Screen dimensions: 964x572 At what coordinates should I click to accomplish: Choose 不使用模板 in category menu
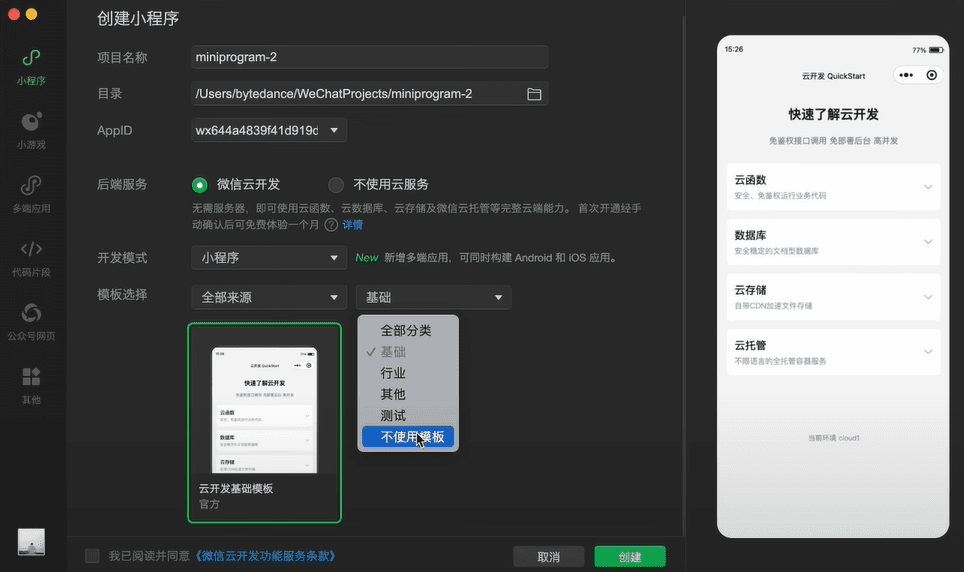408,437
